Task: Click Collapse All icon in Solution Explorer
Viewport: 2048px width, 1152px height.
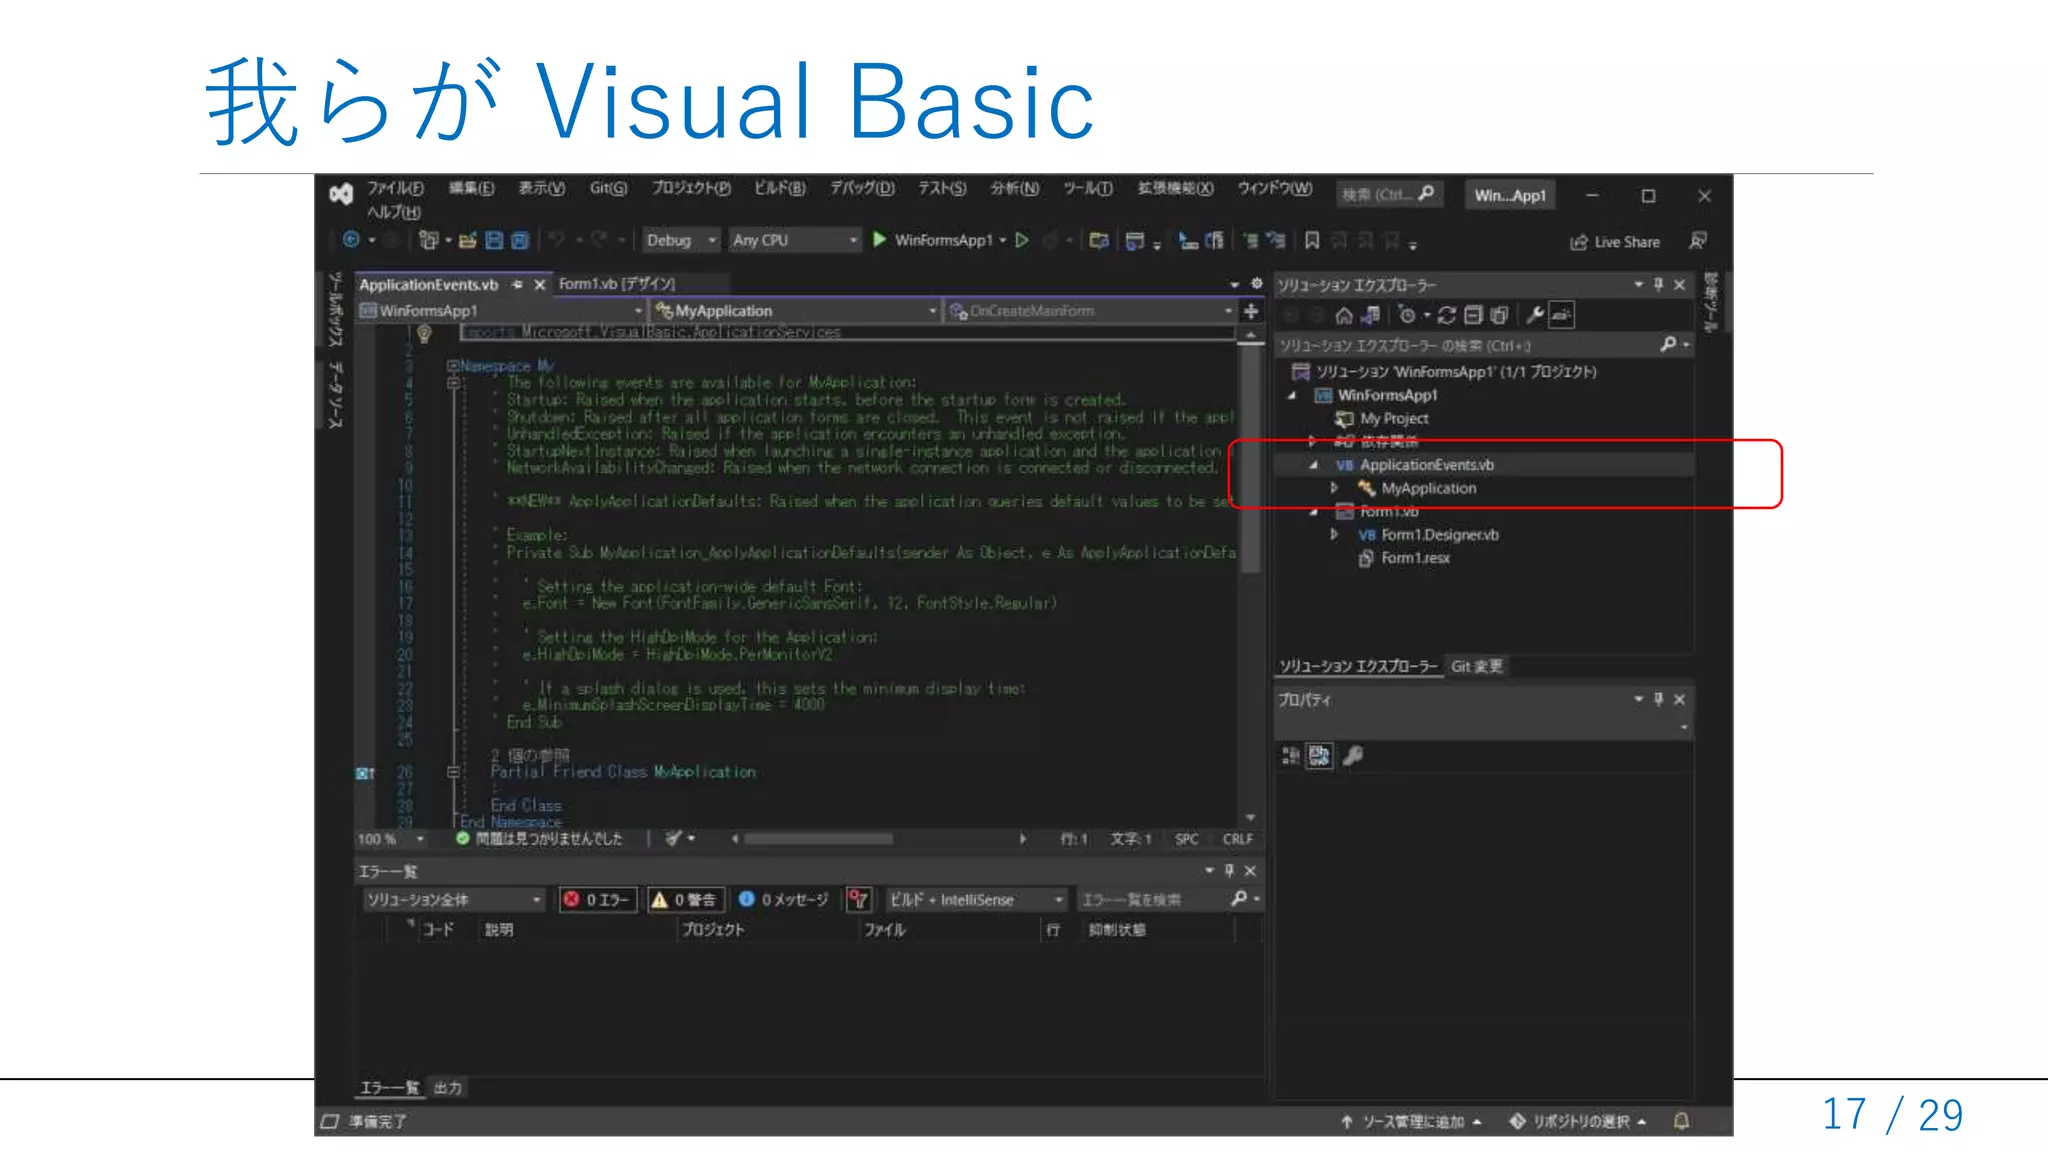Action: pos(1473,316)
